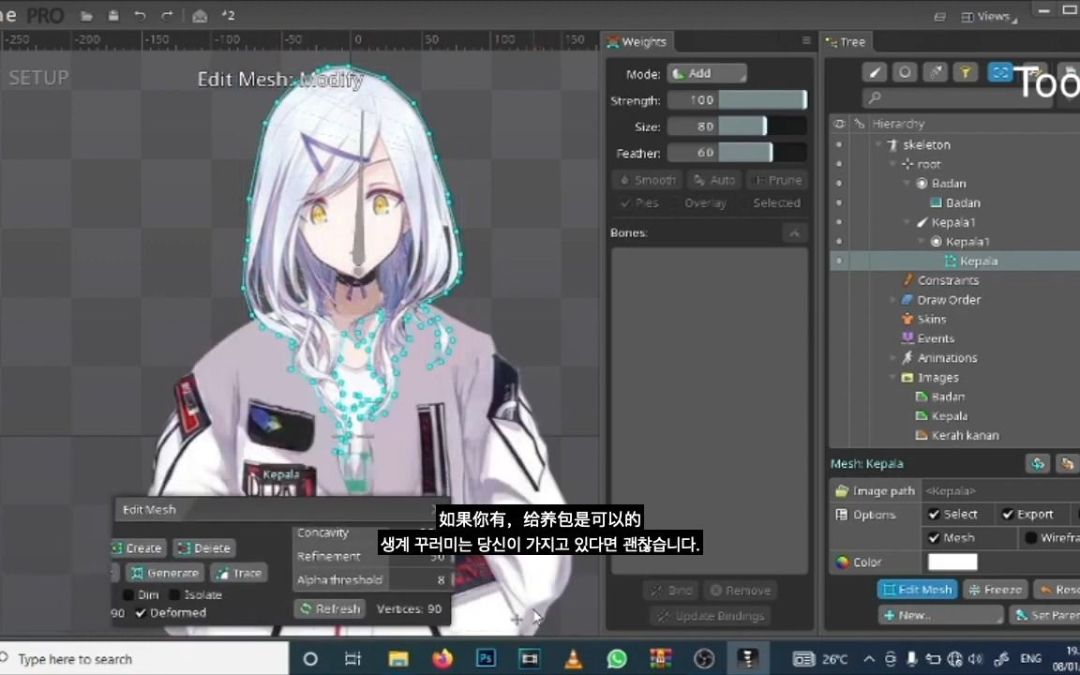Enable the Isolate checkbox in Edit Mesh
The height and width of the screenshot is (675, 1080).
point(174,594)
